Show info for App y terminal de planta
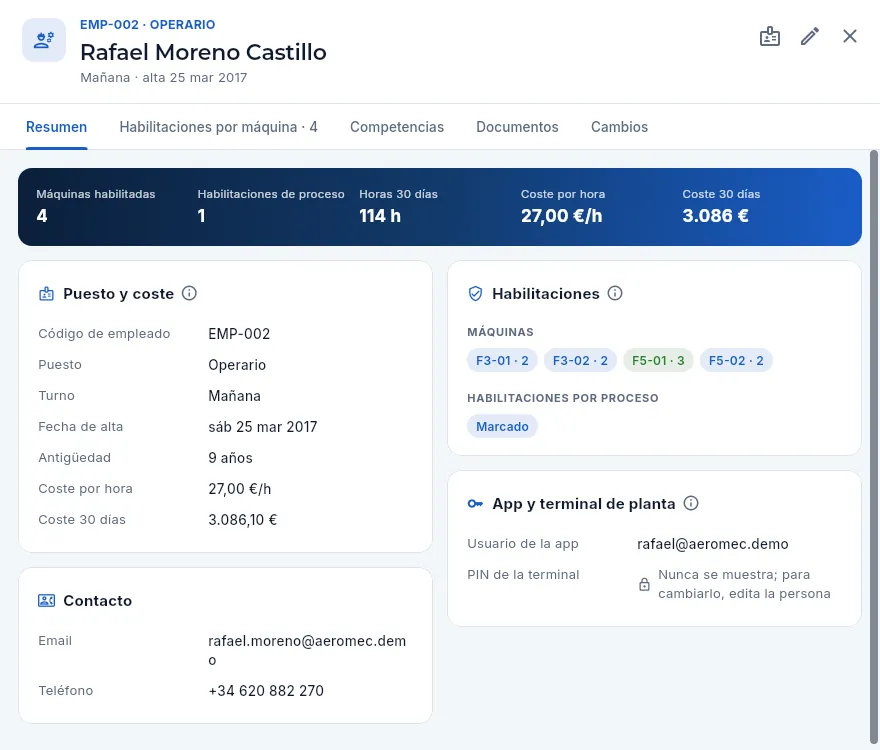The image size is (880, 750). click(691, 504)
